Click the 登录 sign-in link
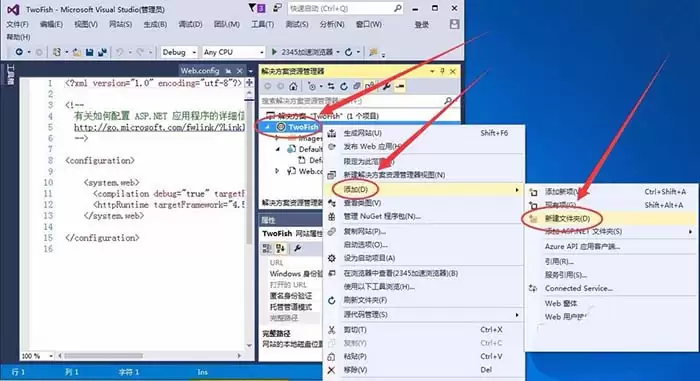 pos(422,25)
